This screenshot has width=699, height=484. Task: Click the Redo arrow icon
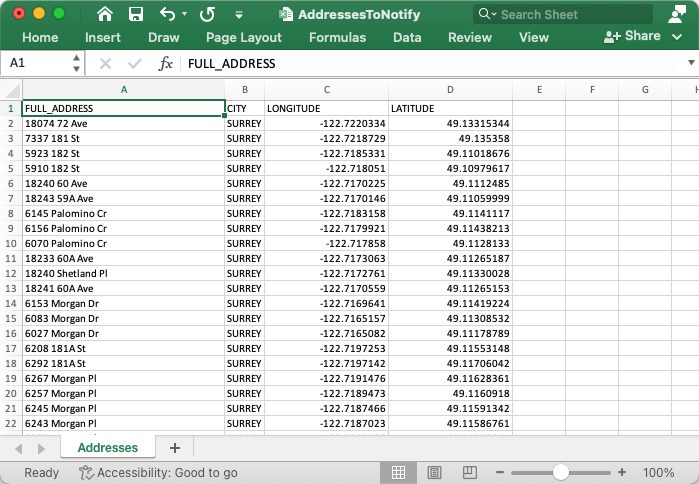(x=207, y=15)
